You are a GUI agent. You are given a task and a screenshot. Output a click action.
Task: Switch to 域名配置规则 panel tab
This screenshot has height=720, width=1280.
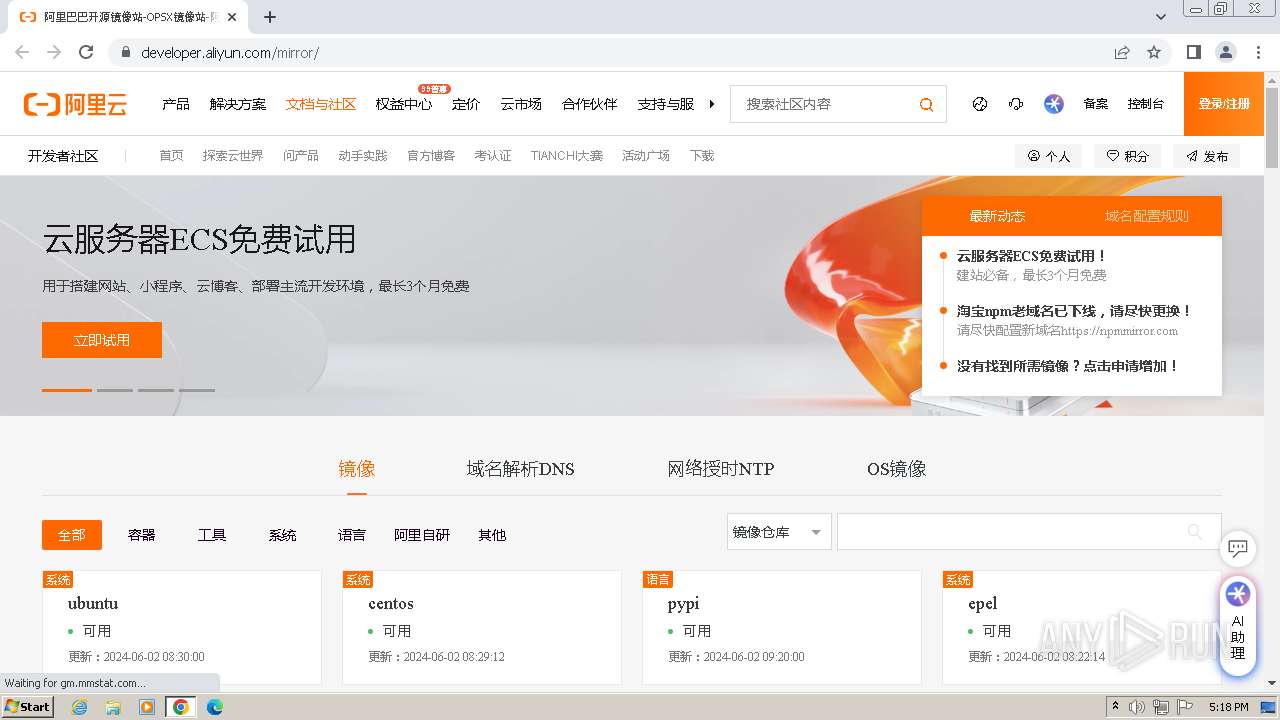point(1147,216)
